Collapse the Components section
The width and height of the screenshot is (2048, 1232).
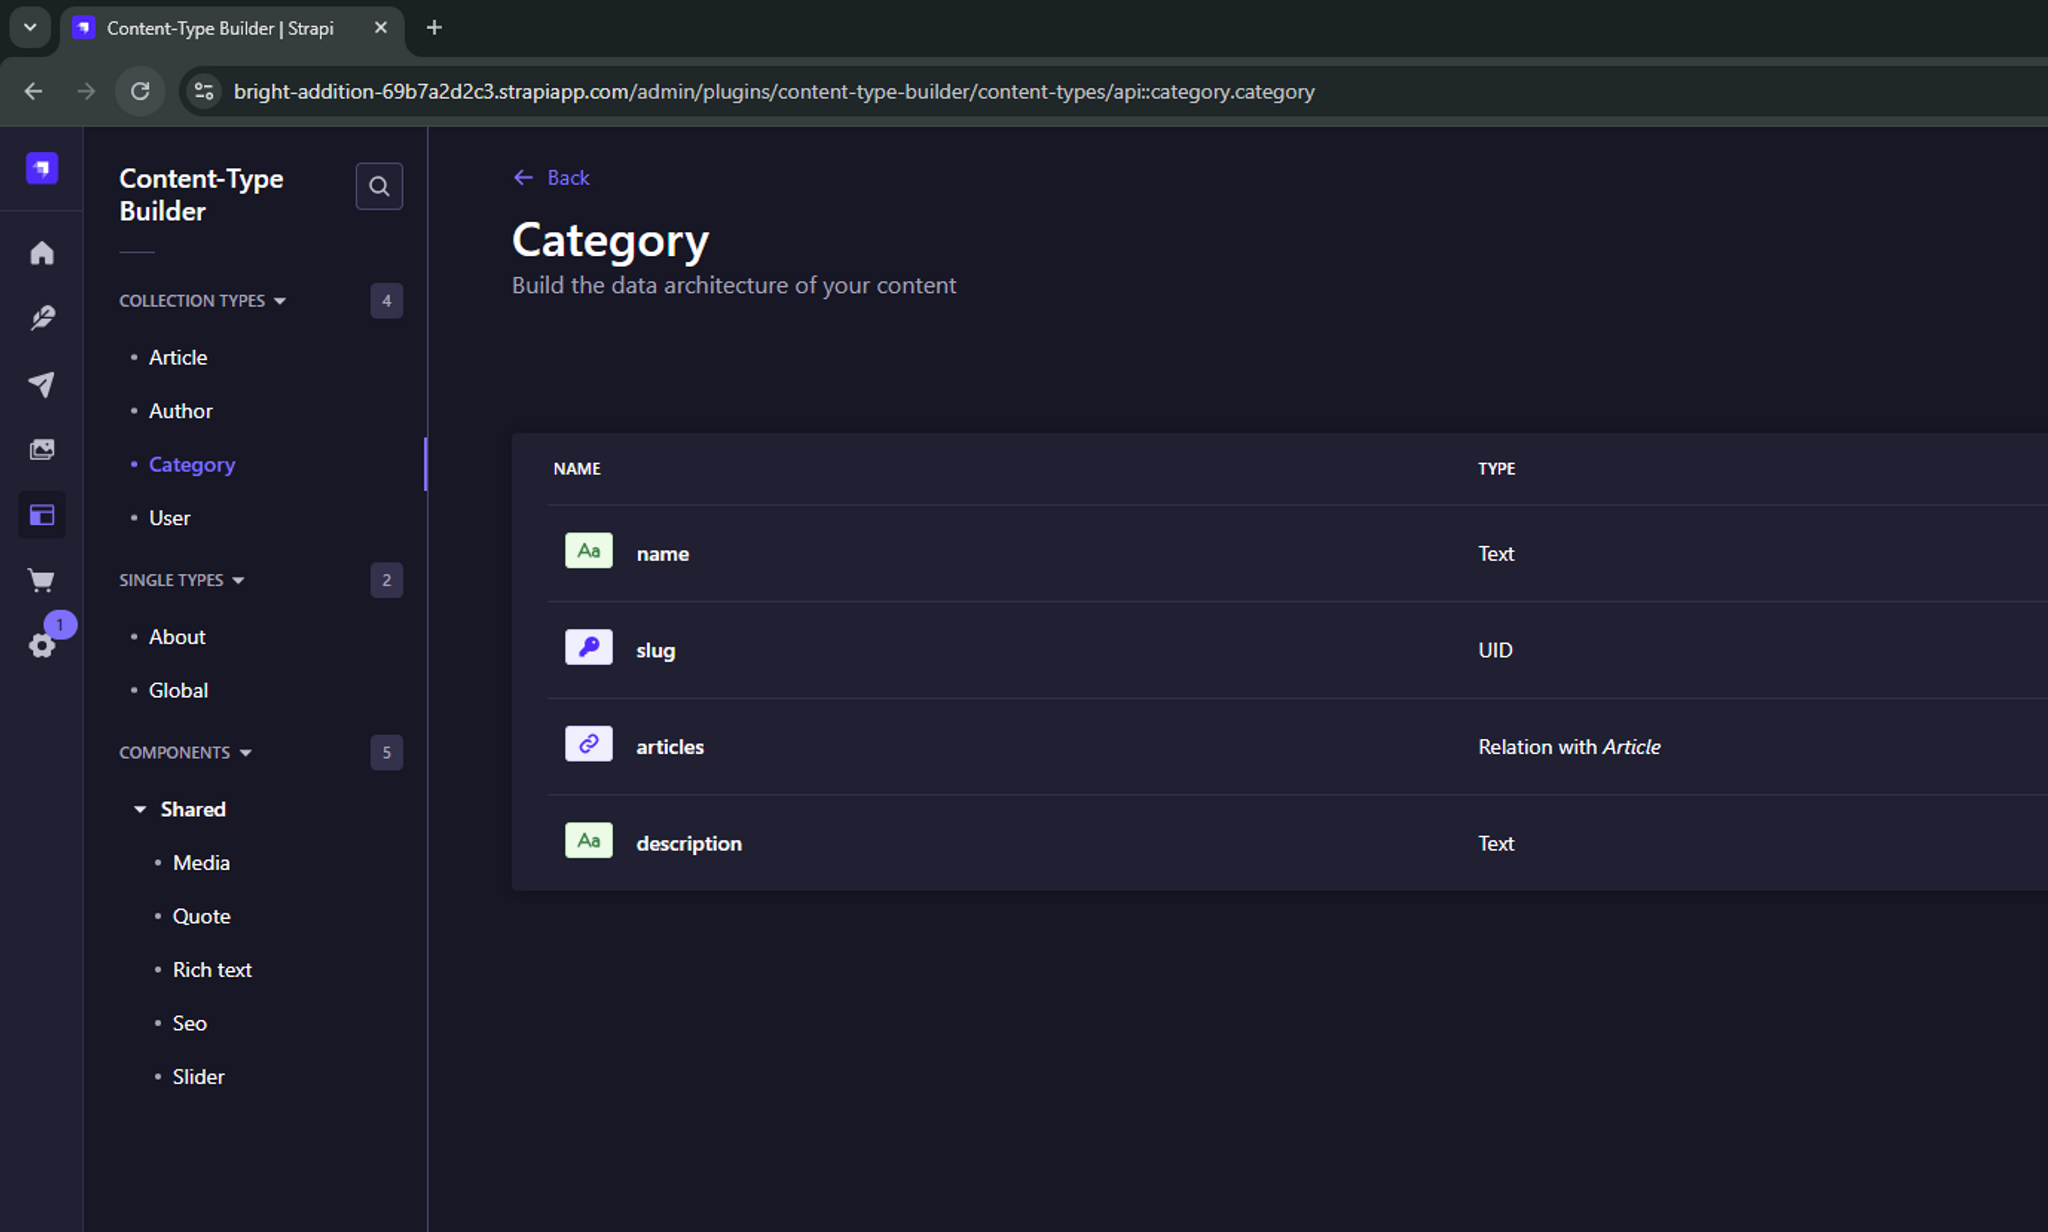(x=186, y=752)
